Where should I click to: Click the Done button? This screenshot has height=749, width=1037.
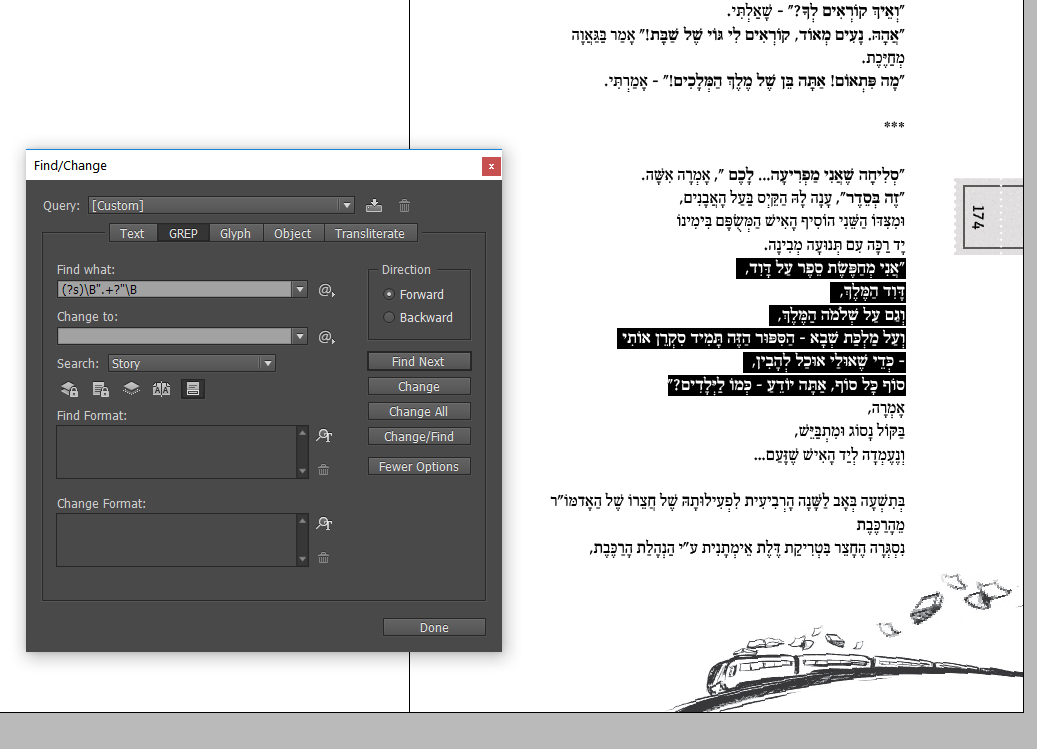tap(435, 627)
